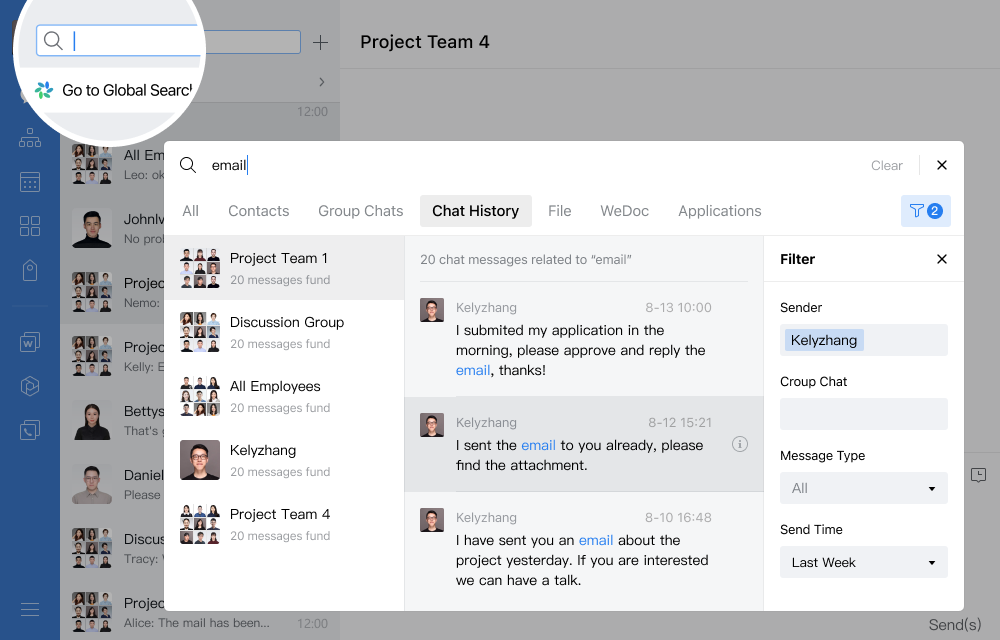Click the magnifier icon in search dialog
This screenshot has width=1000, height=640.
[x=188, y=165]
